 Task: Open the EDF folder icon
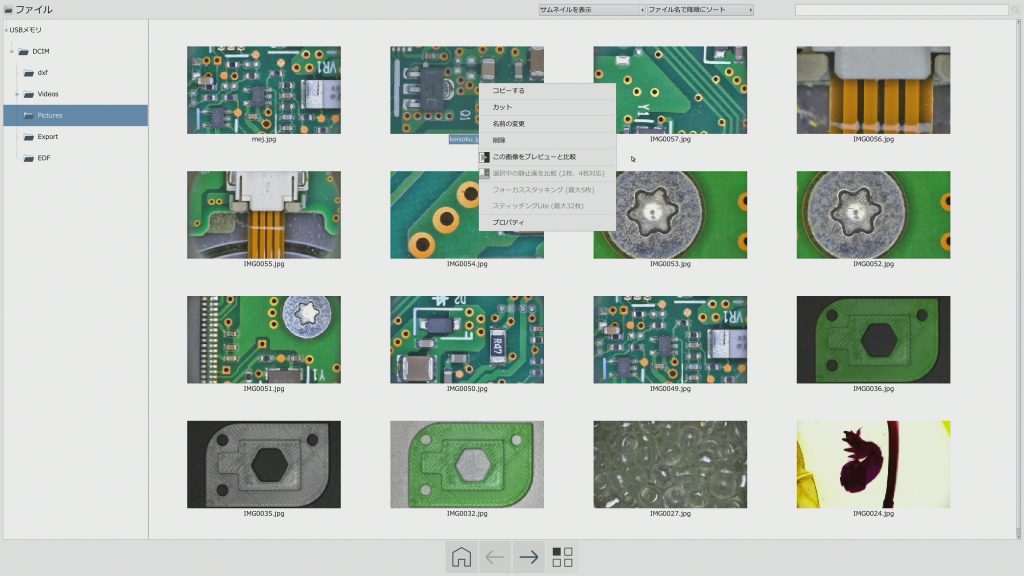30,158
